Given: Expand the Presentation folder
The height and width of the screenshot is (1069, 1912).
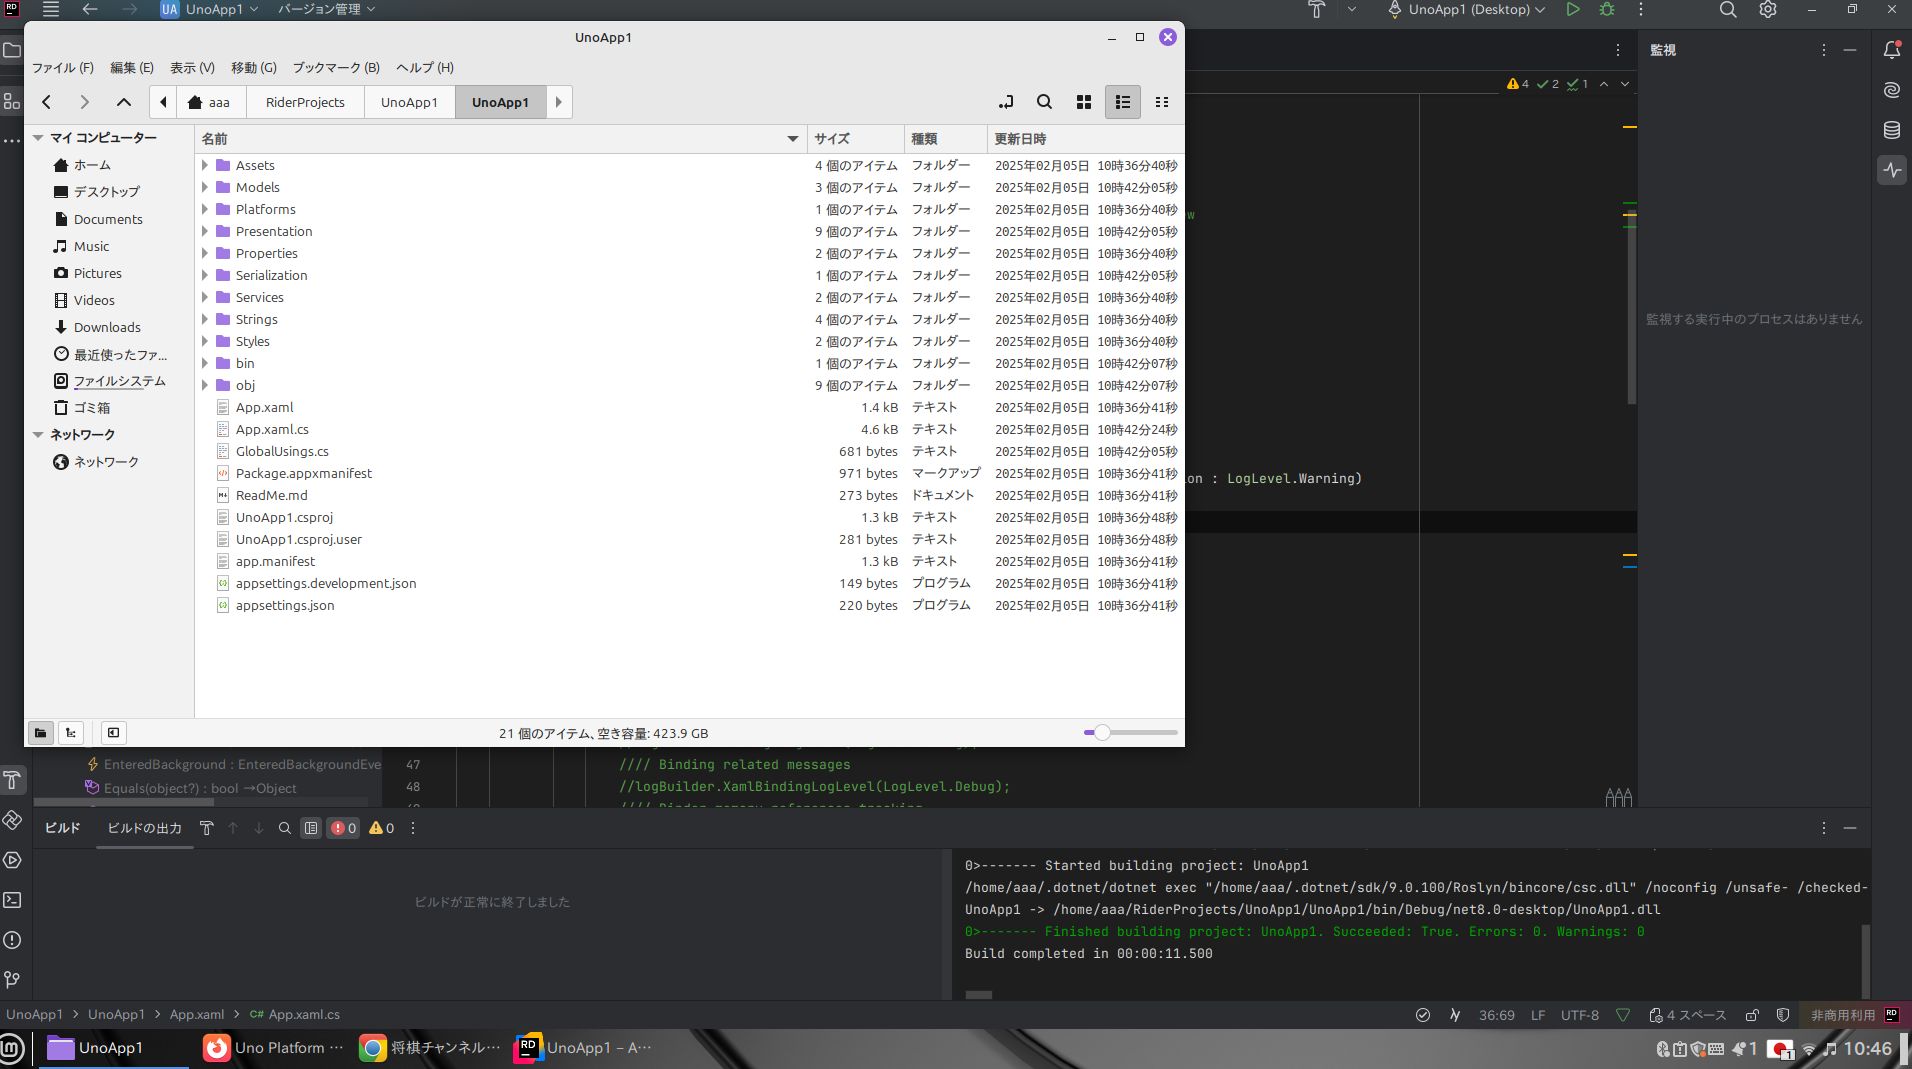Looking at the screenshot, I should click(x=205, y=232).
